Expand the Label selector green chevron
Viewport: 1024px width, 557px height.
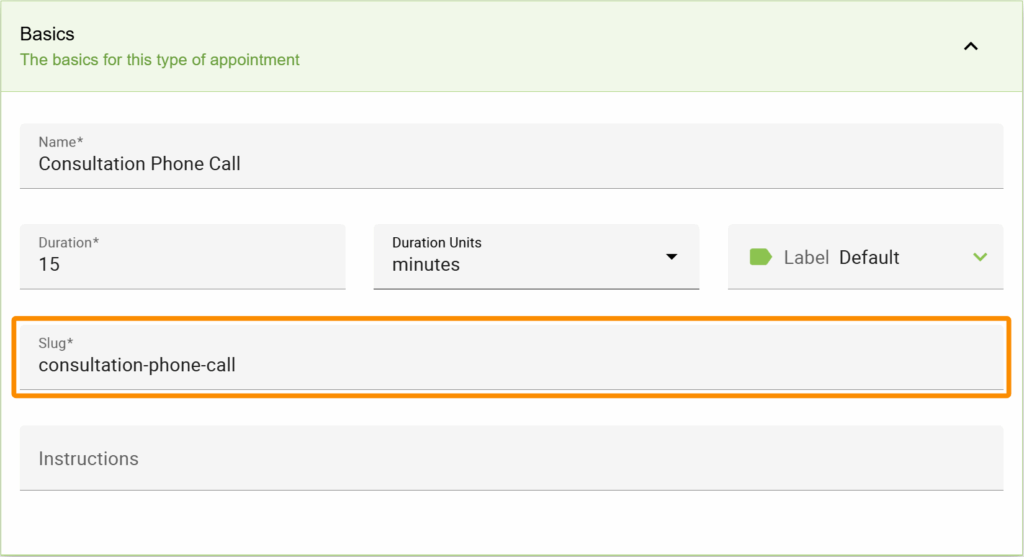tap(980, 257)
